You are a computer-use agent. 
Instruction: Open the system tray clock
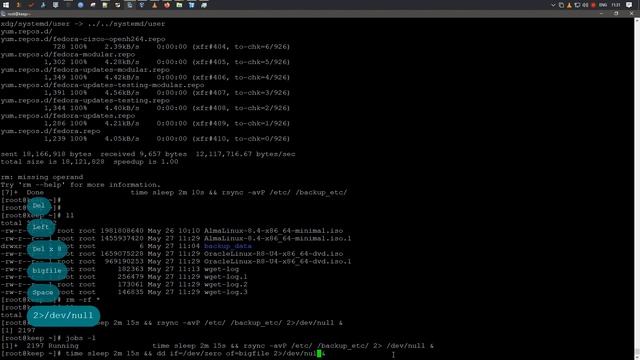[616, 5]
